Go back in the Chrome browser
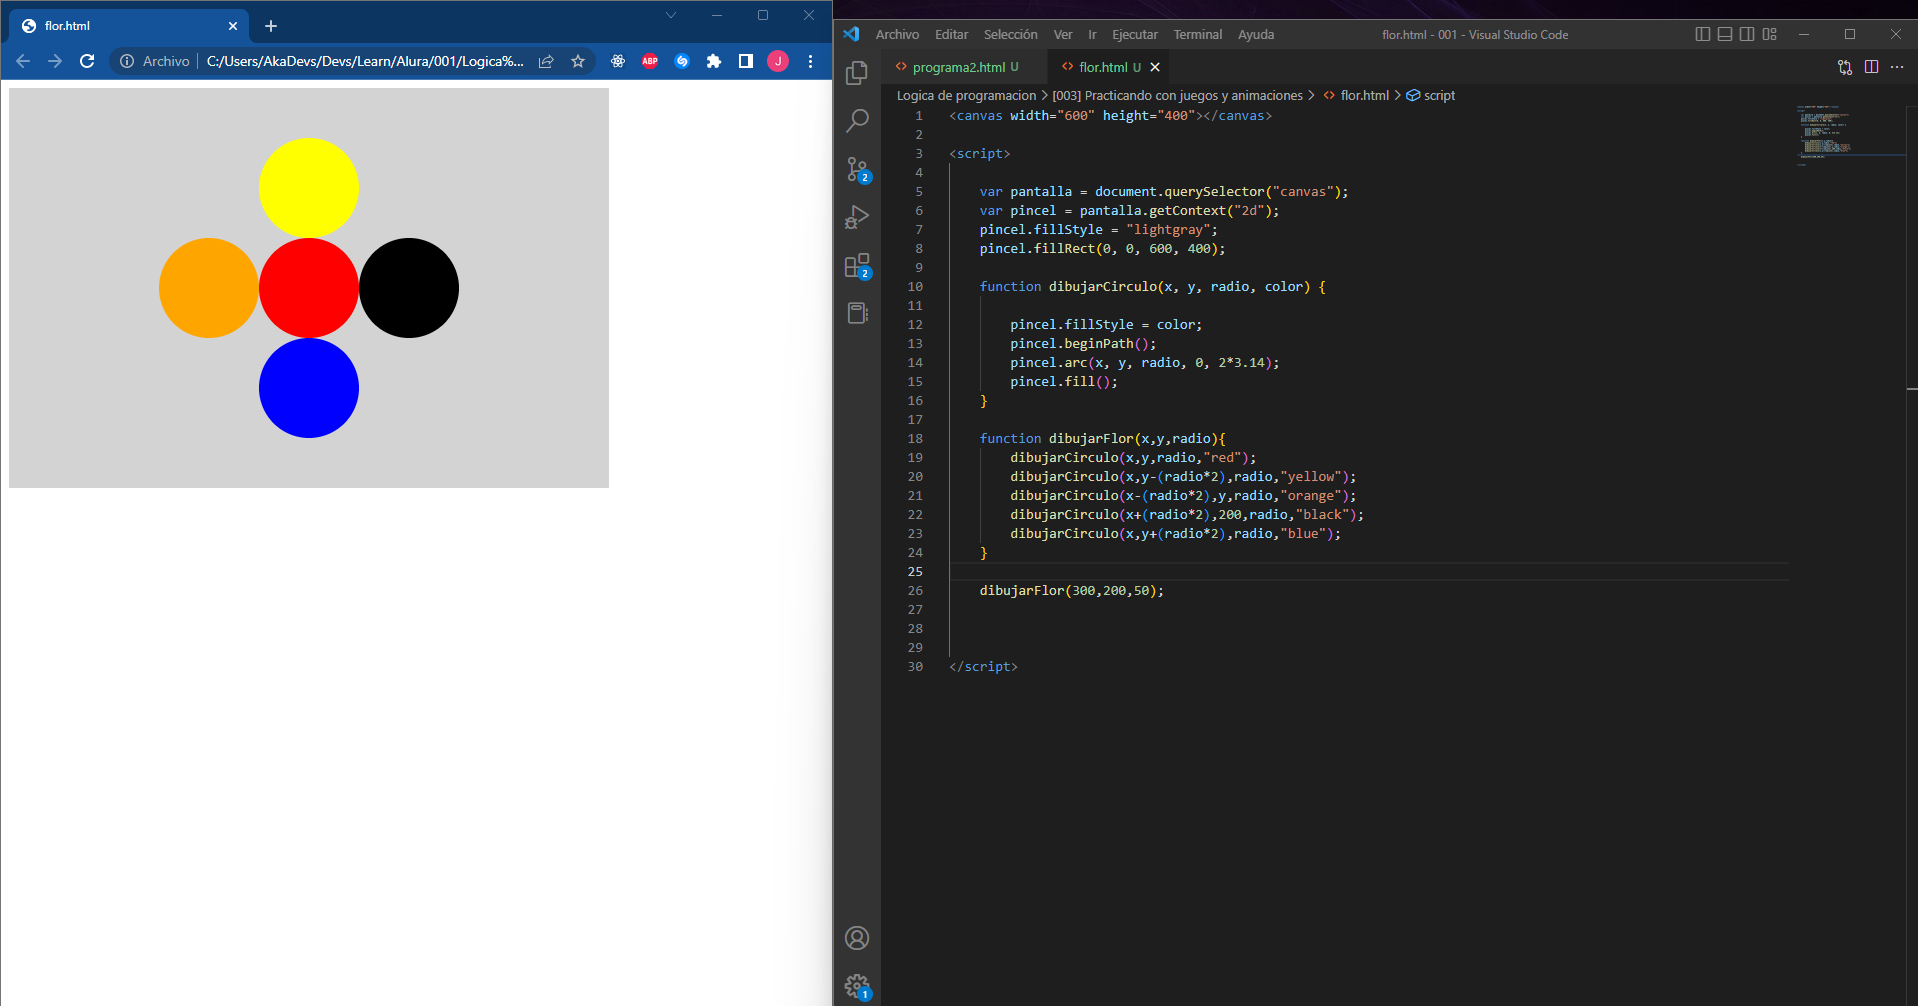The width and height of the screenshot is (1918, 1006). point(23,61)
